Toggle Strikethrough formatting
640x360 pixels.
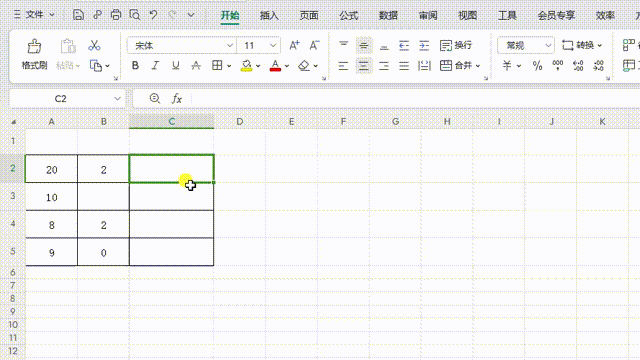[196, 65]
